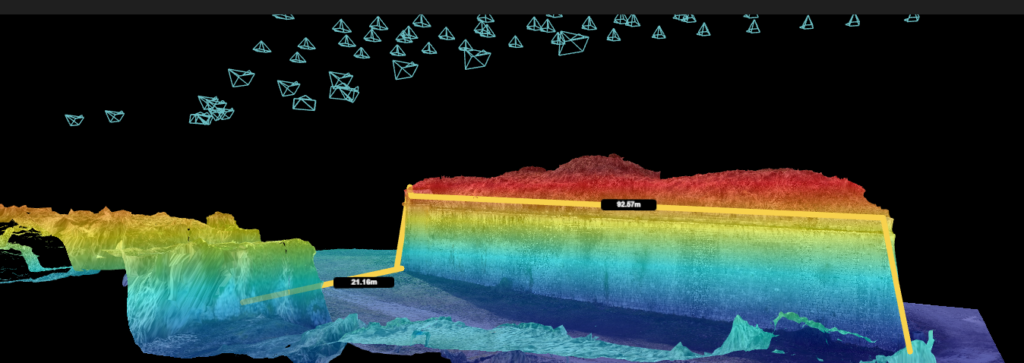The height and width of the screenshot is (363, 1024).
Task: Click the 92.57m measurement label
Action: 628,205
